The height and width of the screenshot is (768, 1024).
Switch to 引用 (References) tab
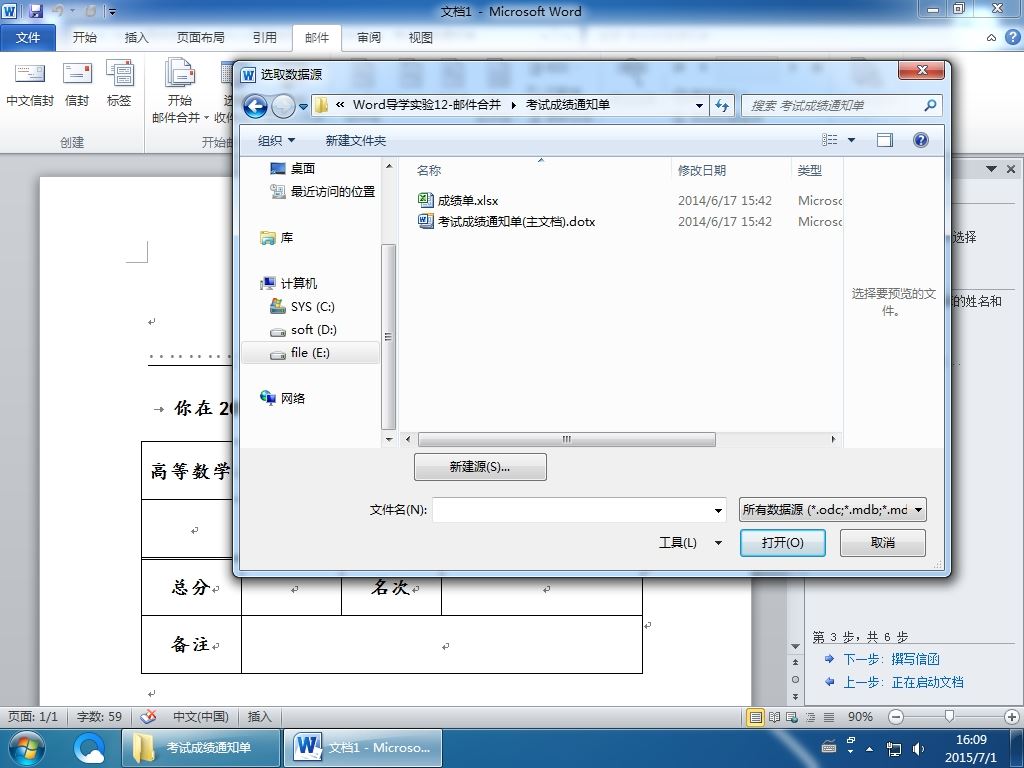click(x=264, y=38)
